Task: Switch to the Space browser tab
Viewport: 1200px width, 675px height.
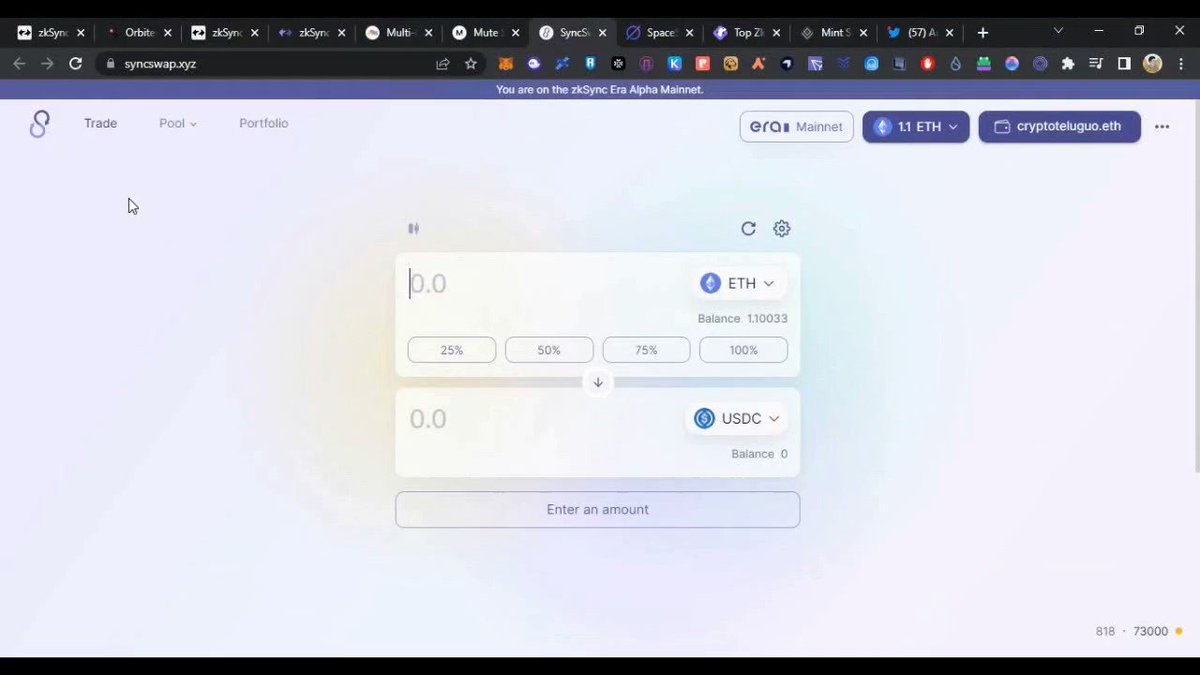Action: [658, 32]
